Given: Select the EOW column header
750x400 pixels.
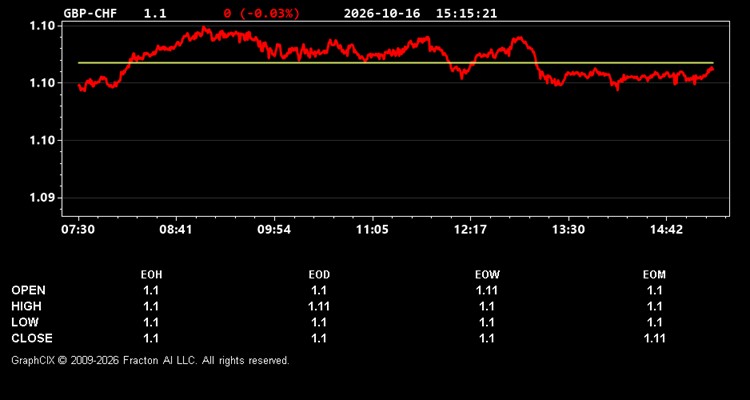Looking at the screenshot, I should pos(487,275).
